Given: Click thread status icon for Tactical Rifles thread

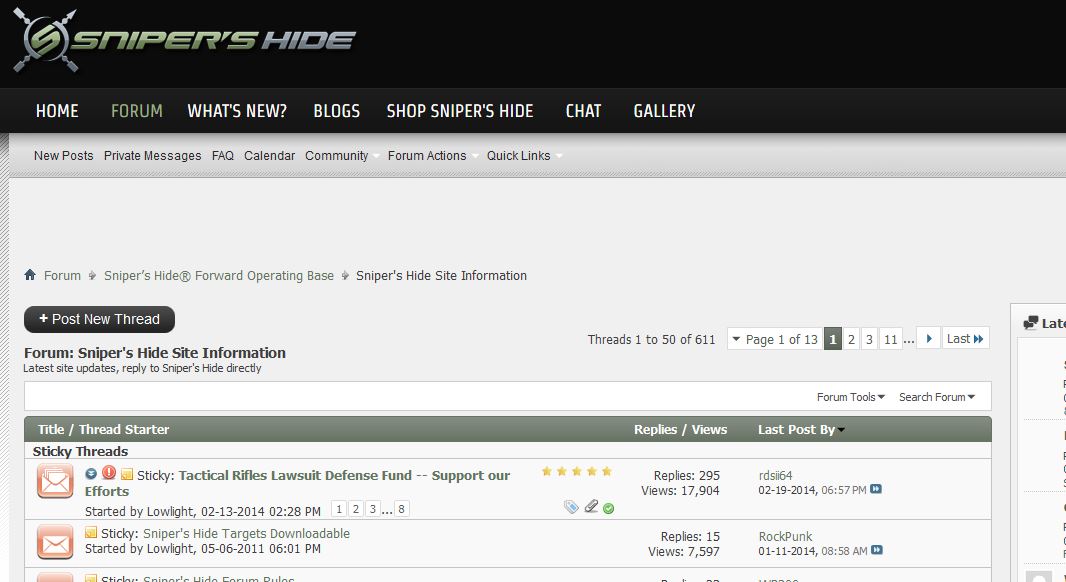Looking at the screenshot, I should point(55,481).
